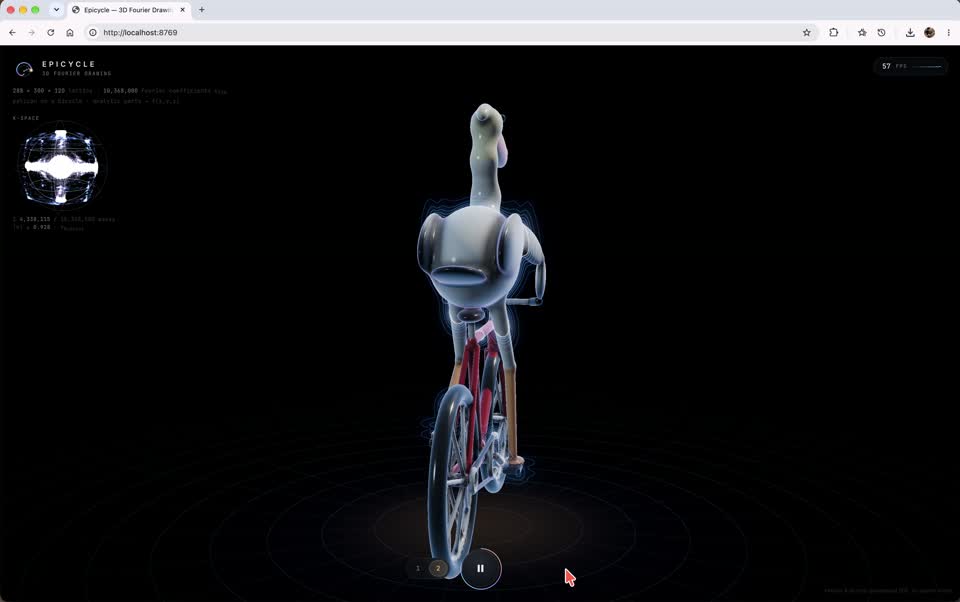
Task: Open the downloads panel
Action: tap(910, 32)
